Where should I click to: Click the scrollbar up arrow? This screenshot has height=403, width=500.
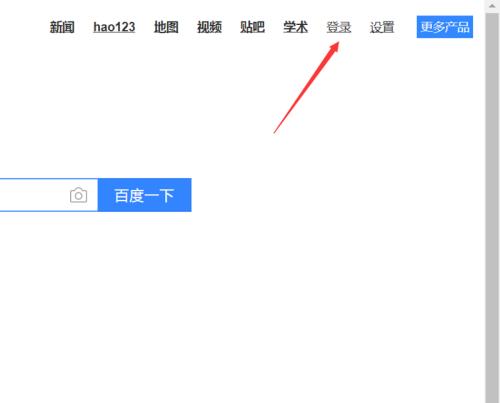point(492,6)
